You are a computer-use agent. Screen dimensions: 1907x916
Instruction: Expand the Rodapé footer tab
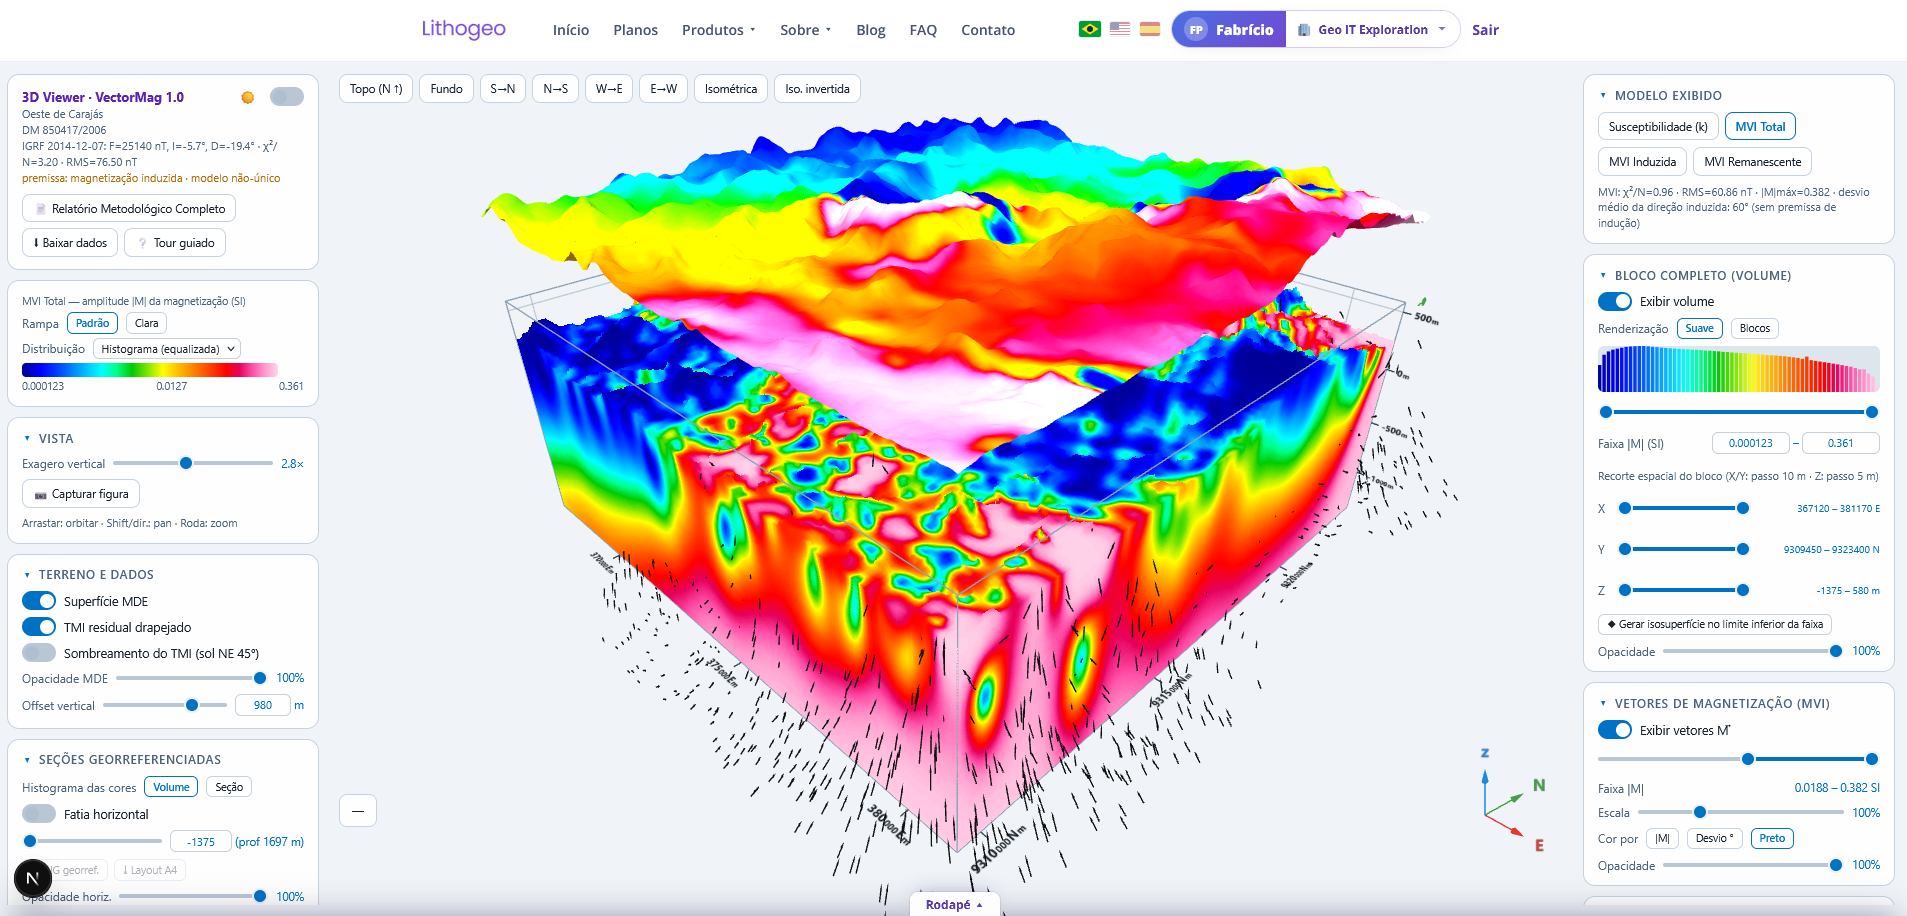[x=954, y=904]
